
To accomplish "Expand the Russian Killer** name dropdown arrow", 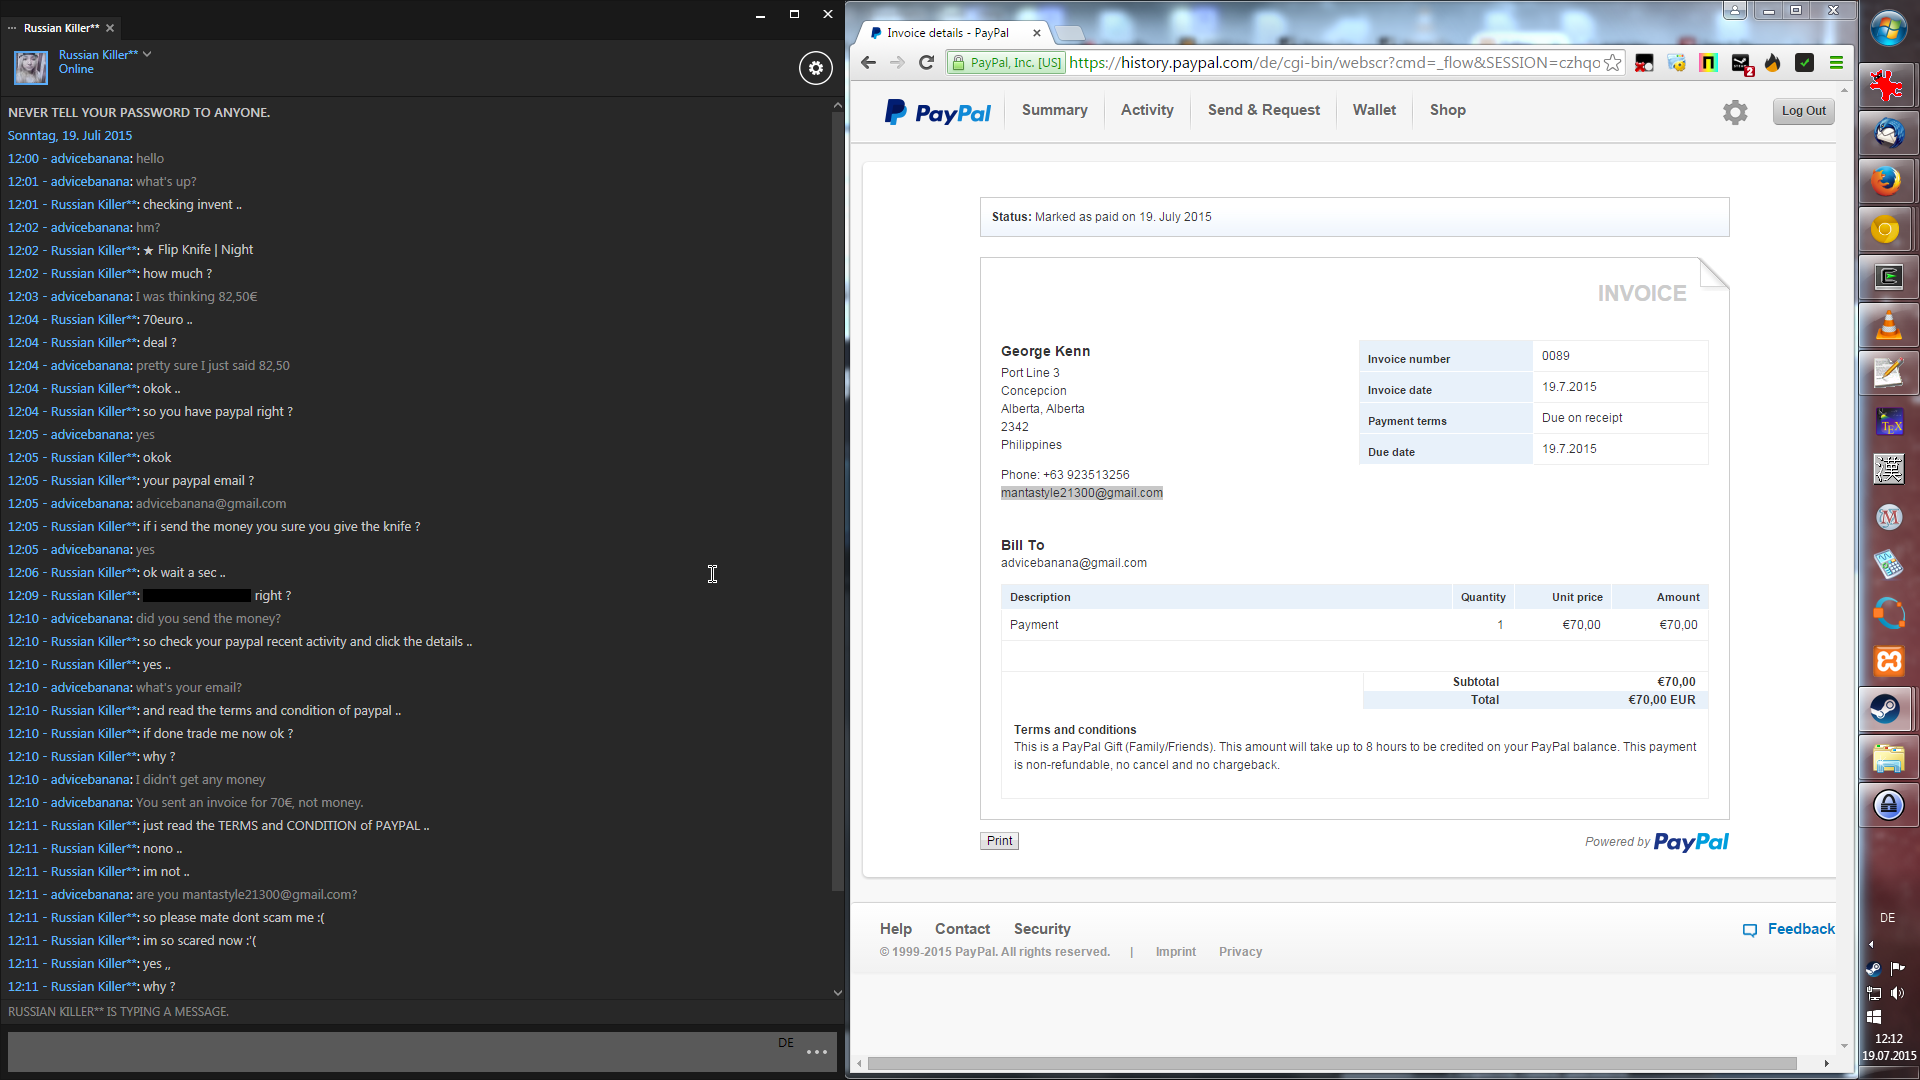I will (147, 54).
